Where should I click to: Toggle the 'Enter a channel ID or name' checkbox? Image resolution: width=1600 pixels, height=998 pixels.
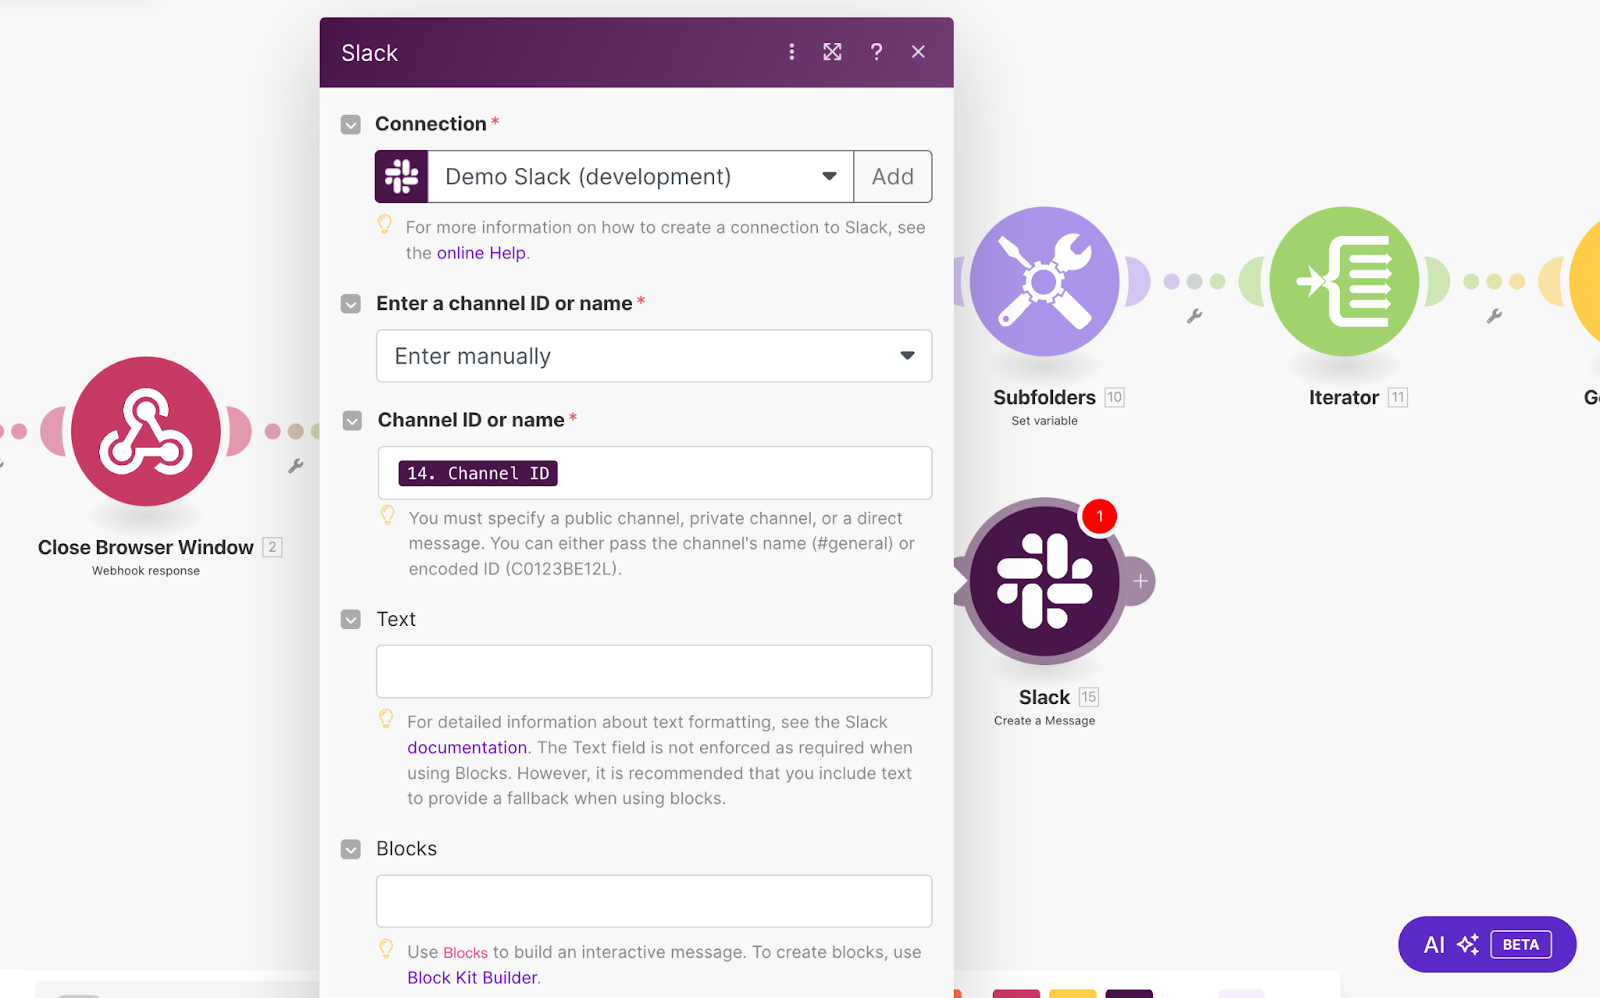point(351,304)
